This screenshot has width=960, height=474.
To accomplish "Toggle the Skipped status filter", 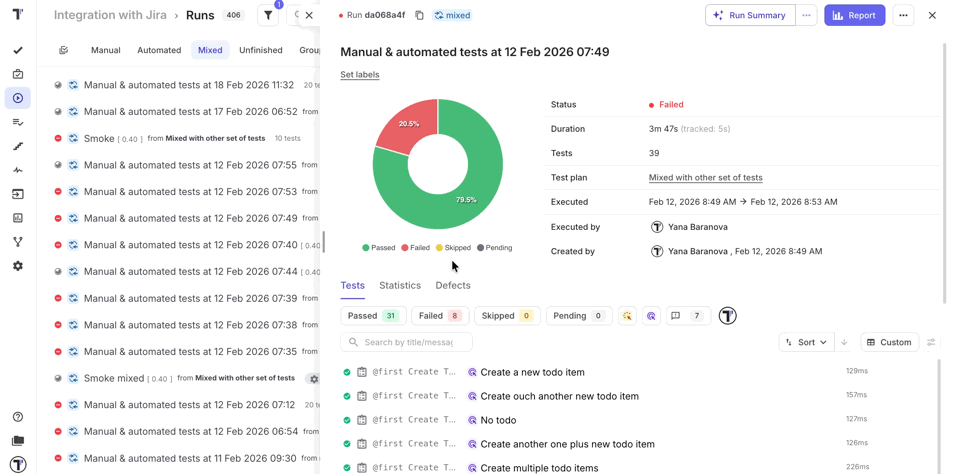I will click(507, 316).
